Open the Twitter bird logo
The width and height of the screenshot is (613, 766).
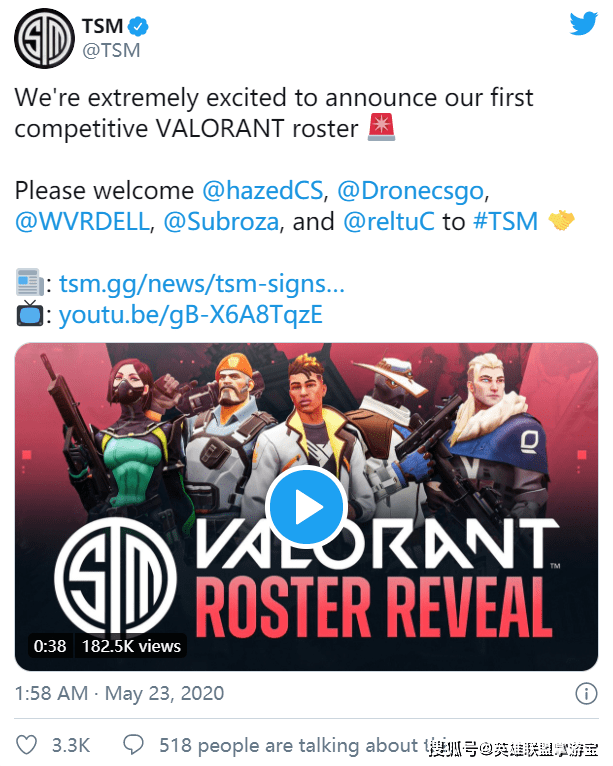tap(584, 23)
